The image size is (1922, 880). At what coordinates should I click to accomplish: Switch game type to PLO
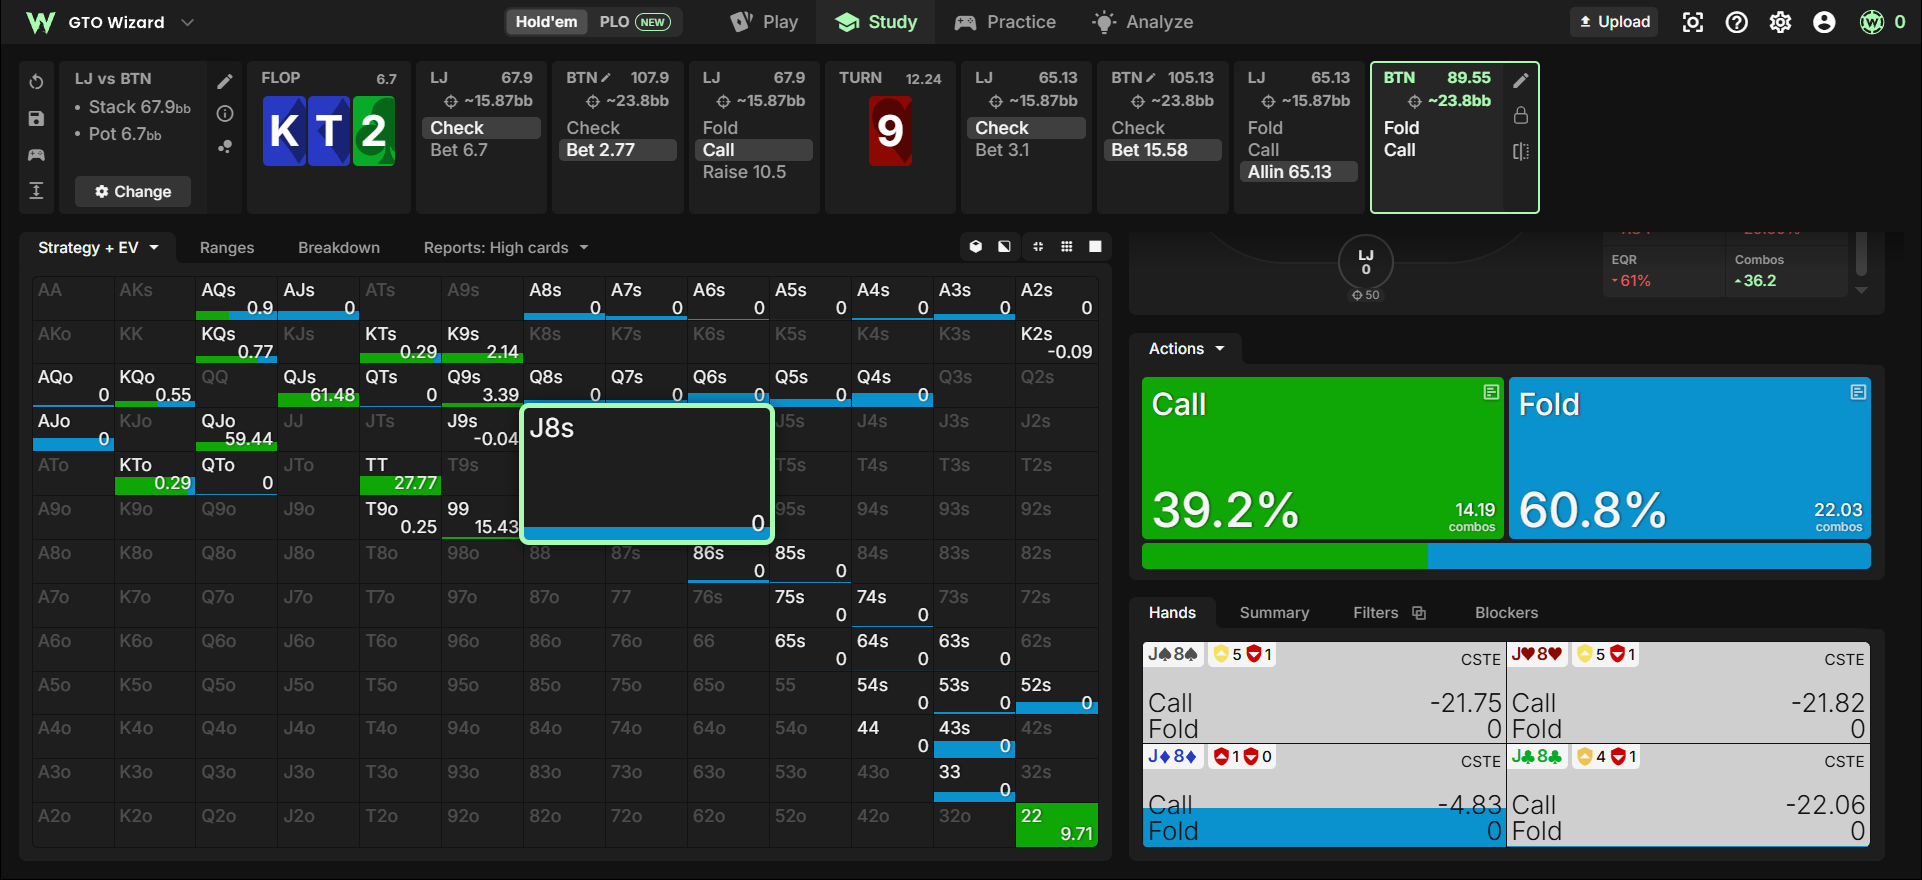pyautogui.click(x=634, y=22)
